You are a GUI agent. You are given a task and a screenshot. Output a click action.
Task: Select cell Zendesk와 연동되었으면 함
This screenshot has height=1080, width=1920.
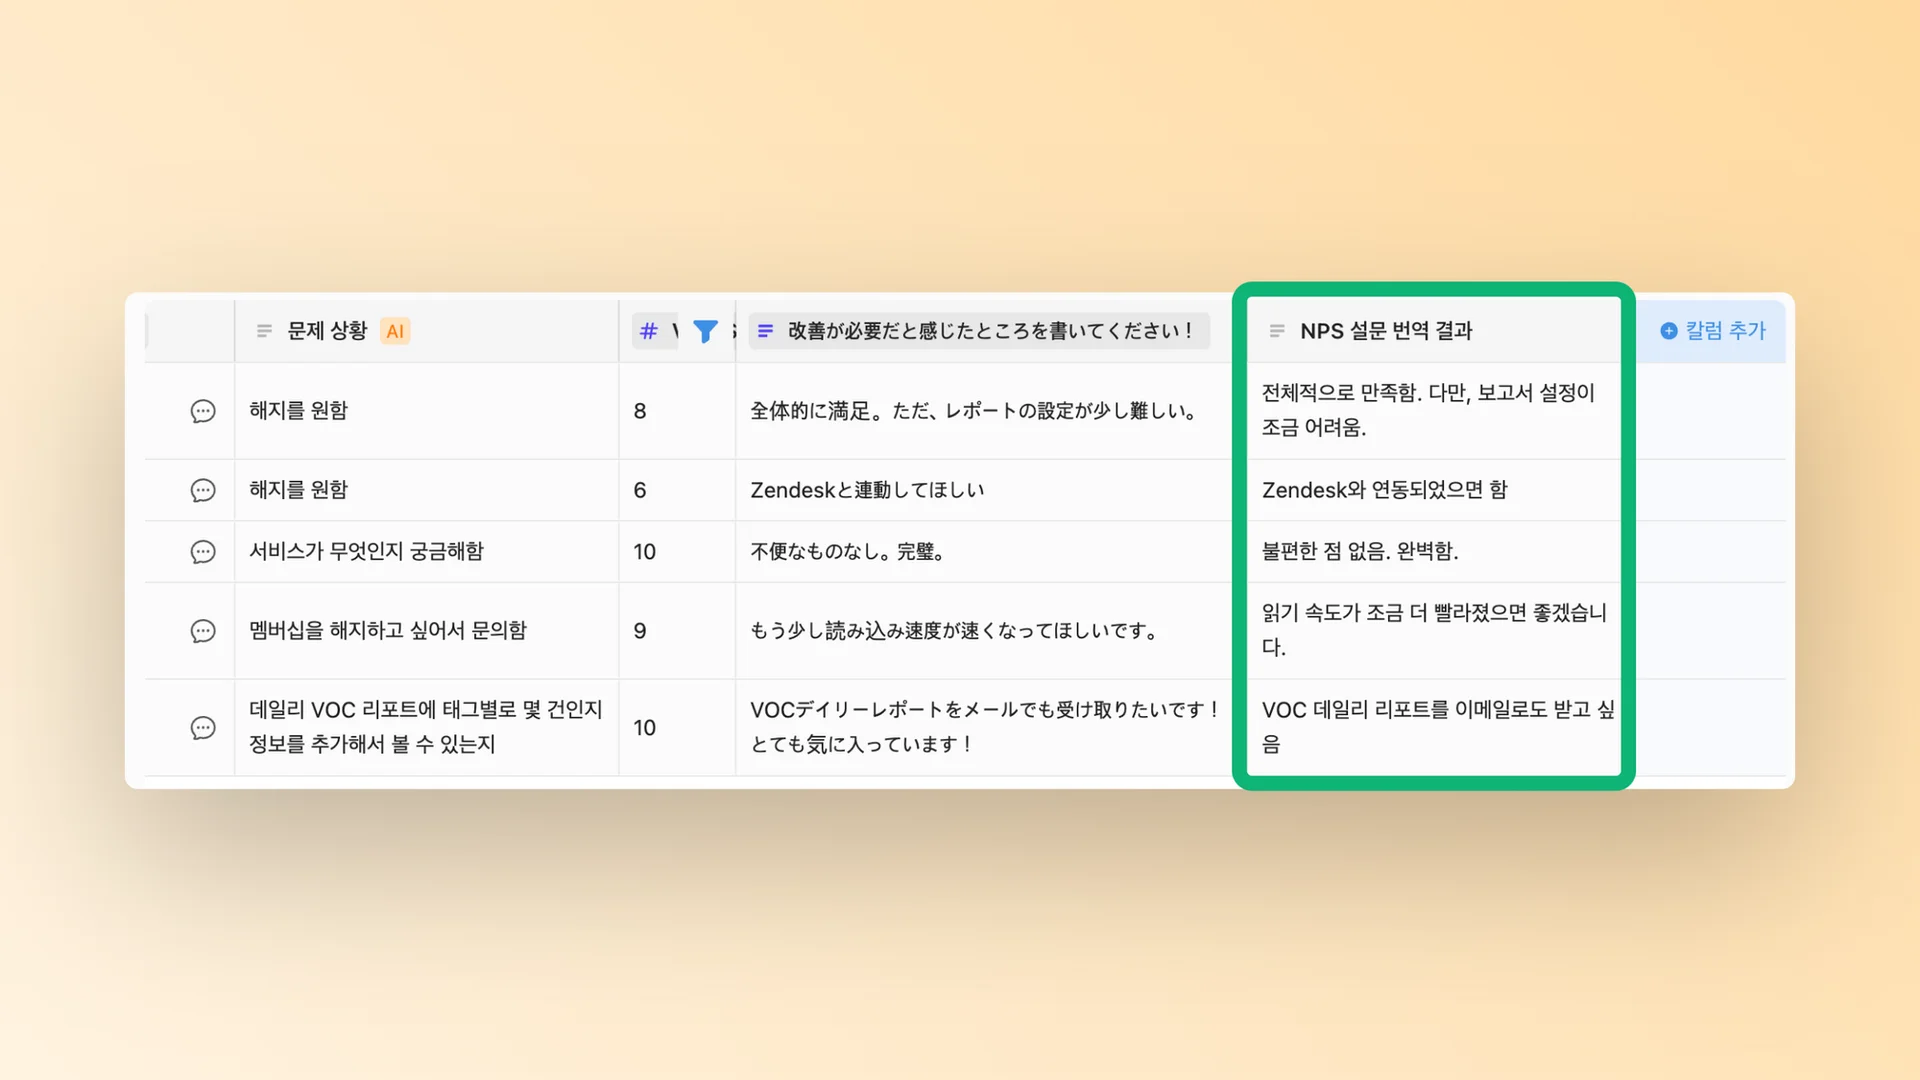pyautogui.click(x=1384, y=490)
